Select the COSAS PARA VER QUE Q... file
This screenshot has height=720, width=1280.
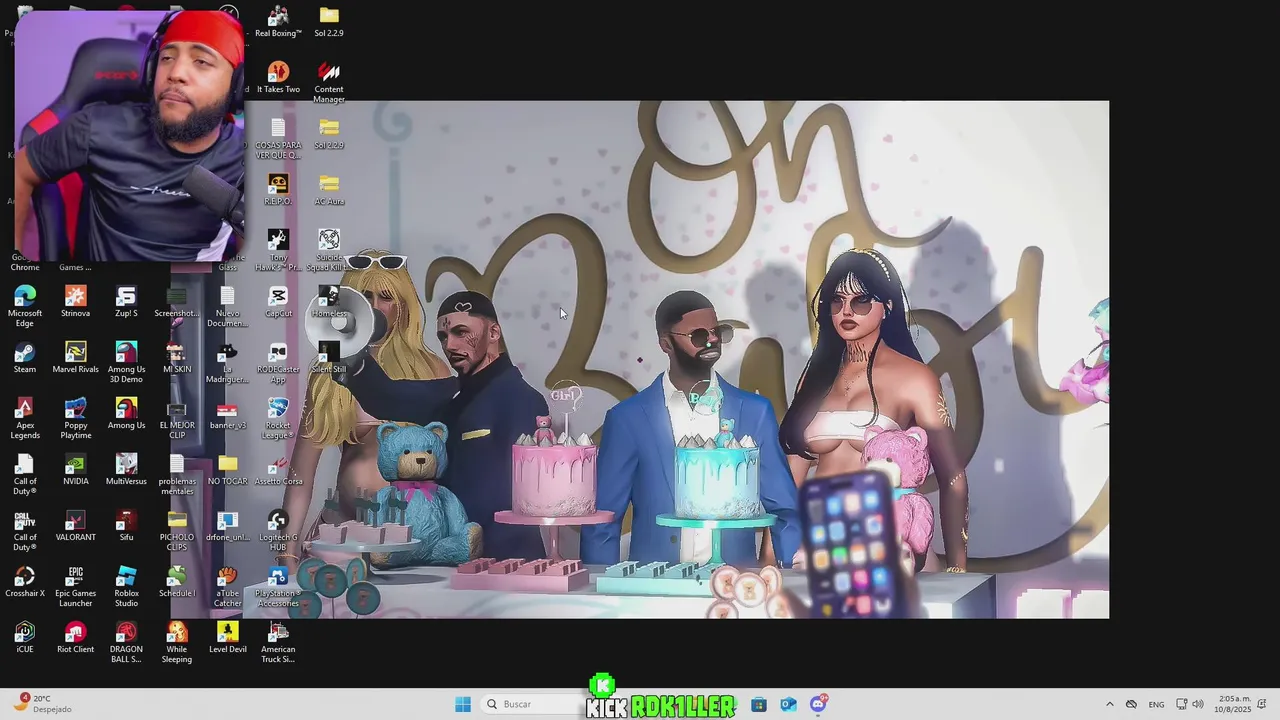(278, 137)
